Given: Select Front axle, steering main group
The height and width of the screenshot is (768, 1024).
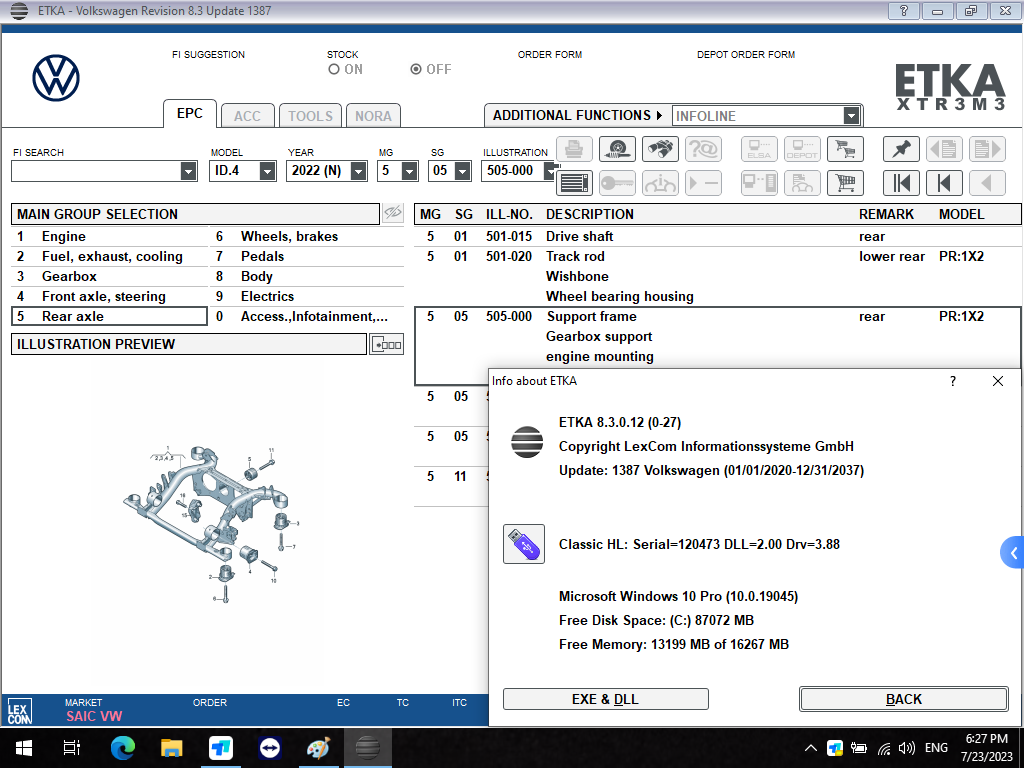Looking at the screenshot, I should (103, 297).
